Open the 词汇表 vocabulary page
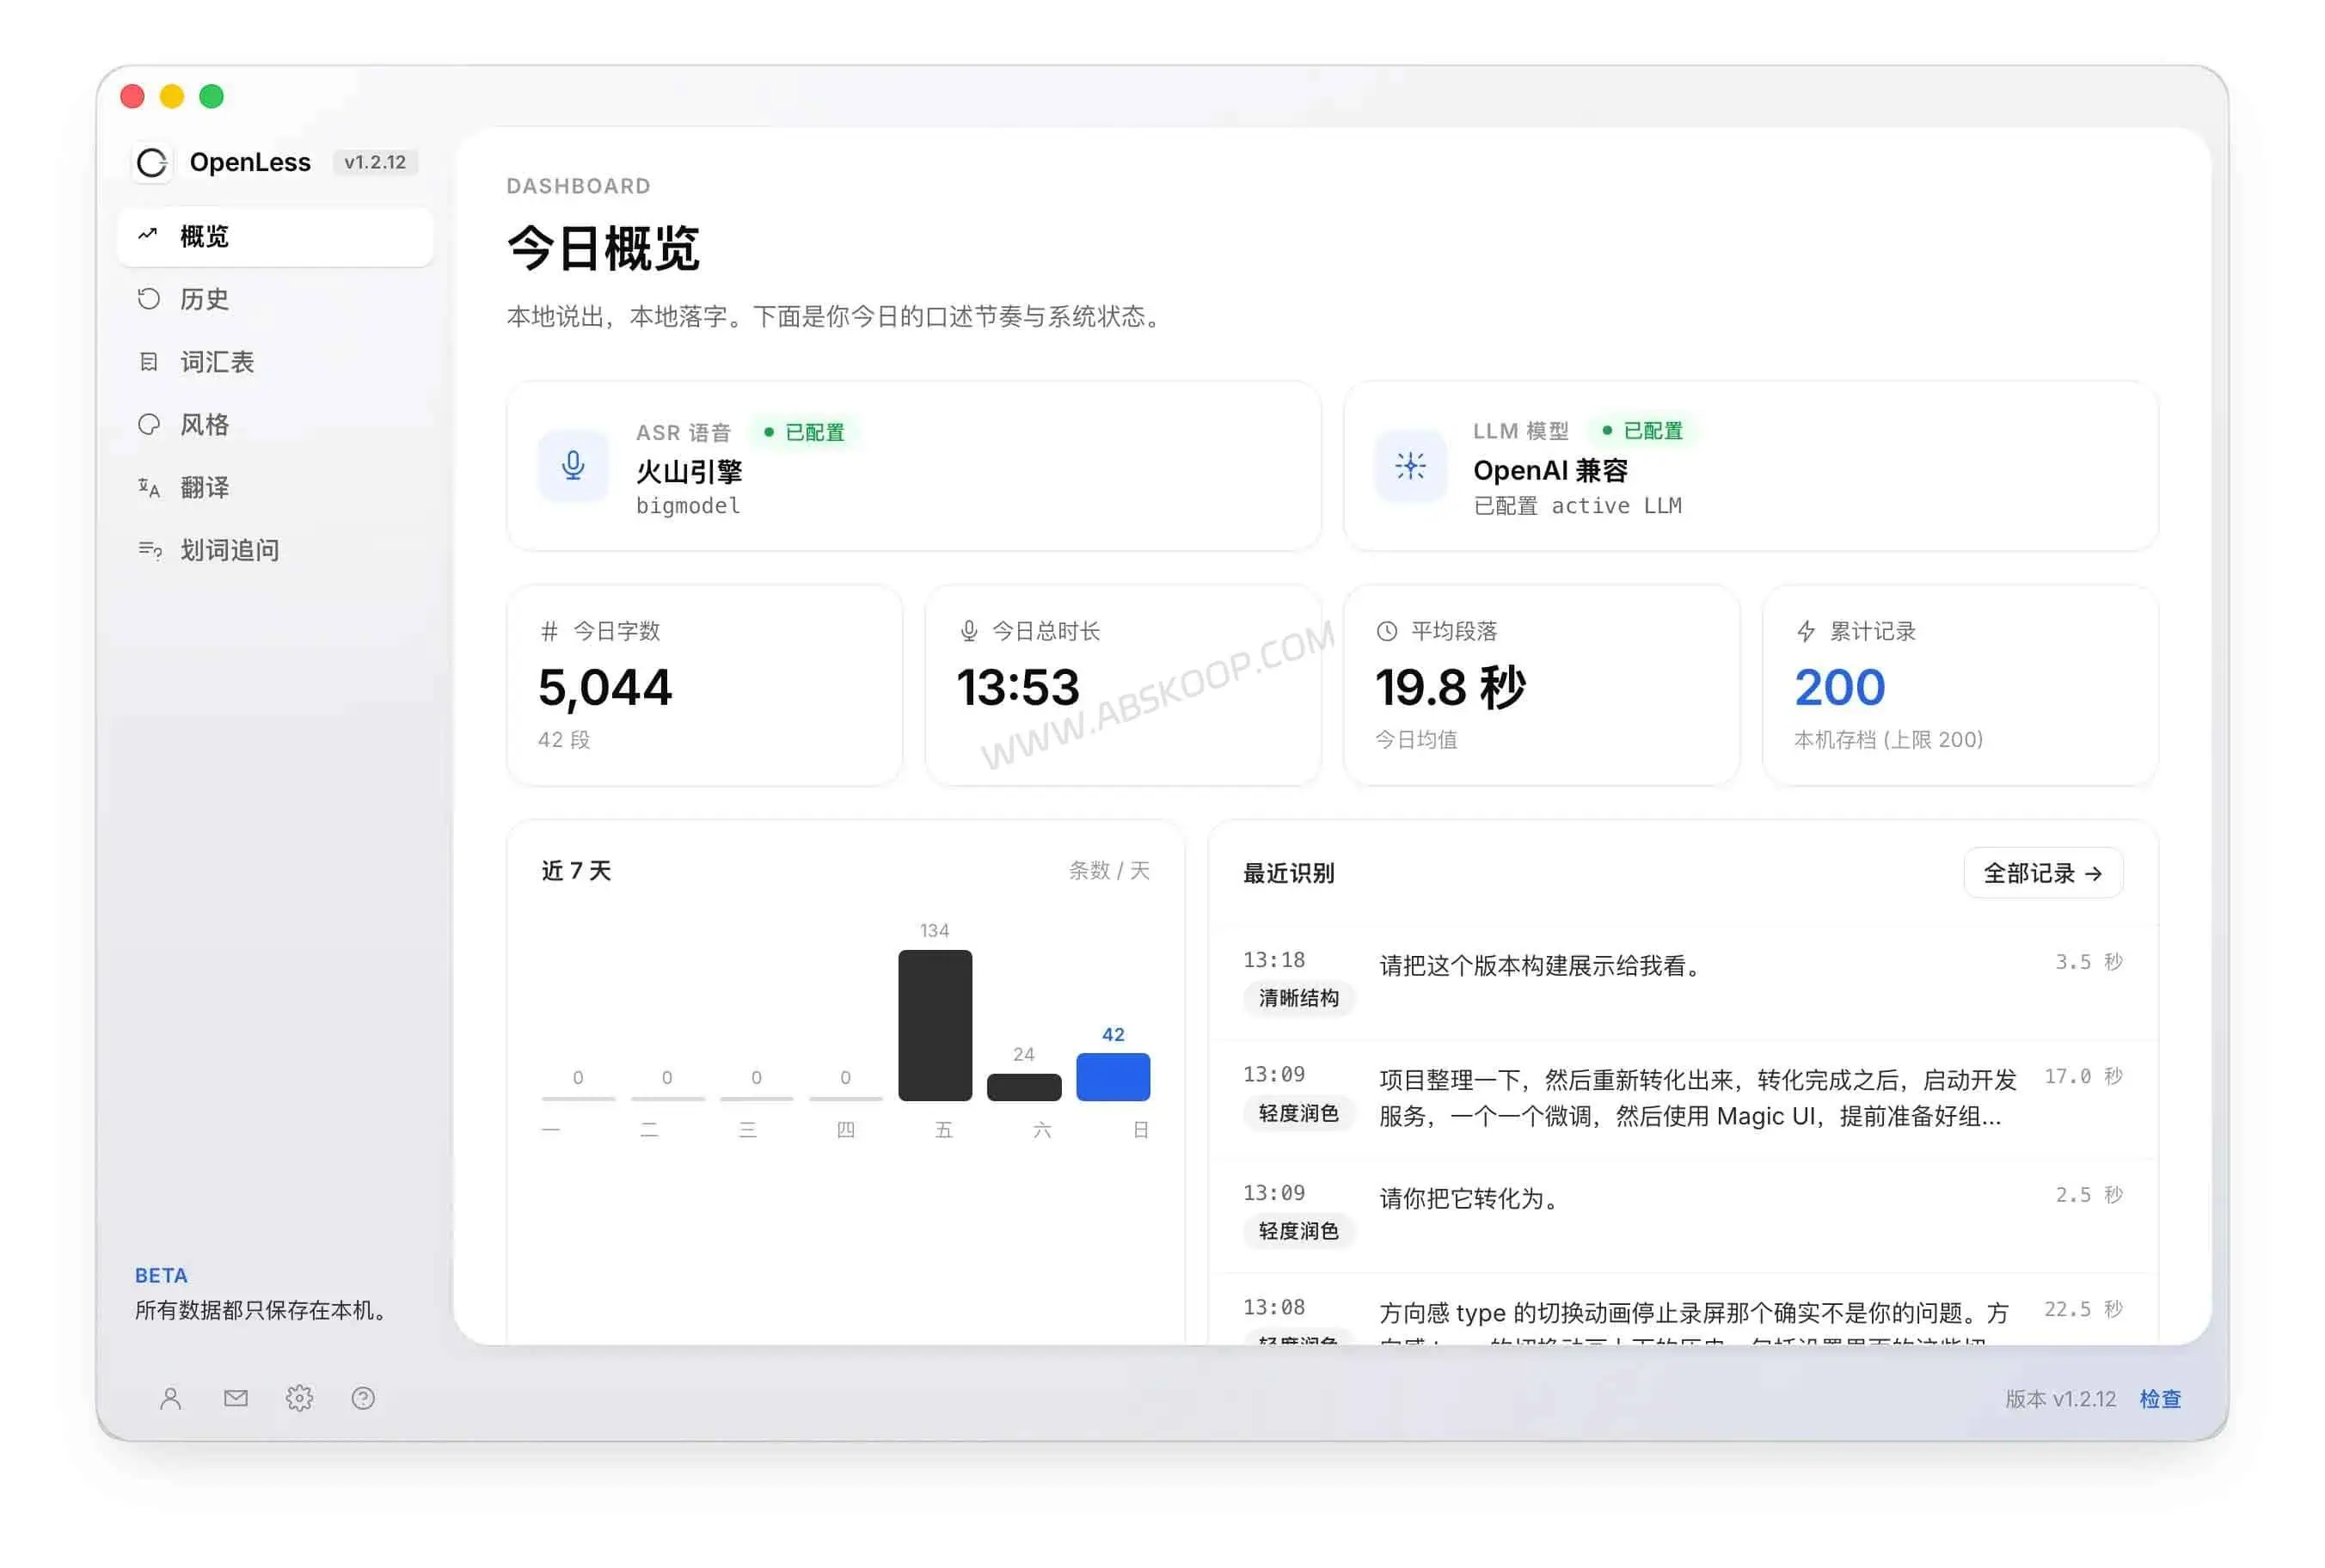The width and height of the screenshot is (2325, 1568). (x=275, y=362)
